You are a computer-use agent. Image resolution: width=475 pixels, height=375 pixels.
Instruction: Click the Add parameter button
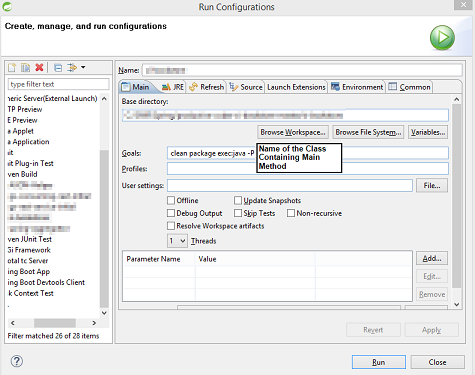[432, 258]
